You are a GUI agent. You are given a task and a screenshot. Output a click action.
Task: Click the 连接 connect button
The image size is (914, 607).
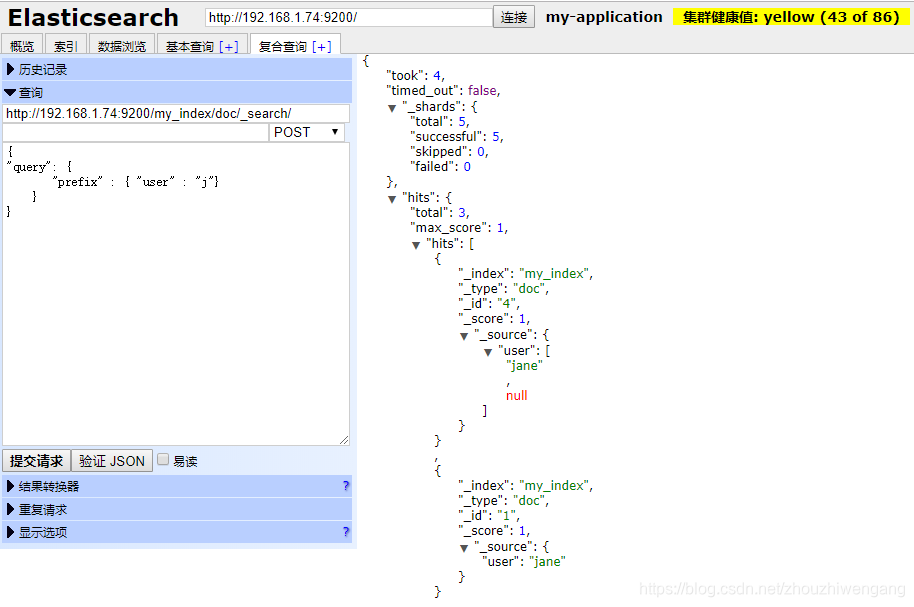[514, 17]
